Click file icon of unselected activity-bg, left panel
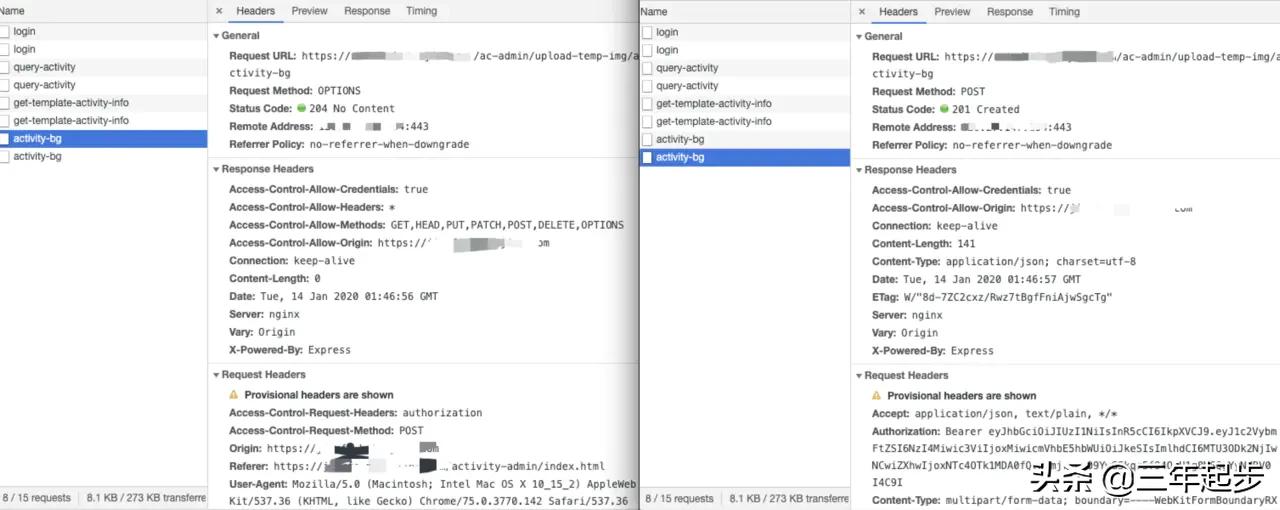The width and height of the screenshot is (1280, 510). pyautogui.click(x=5, y=156)
